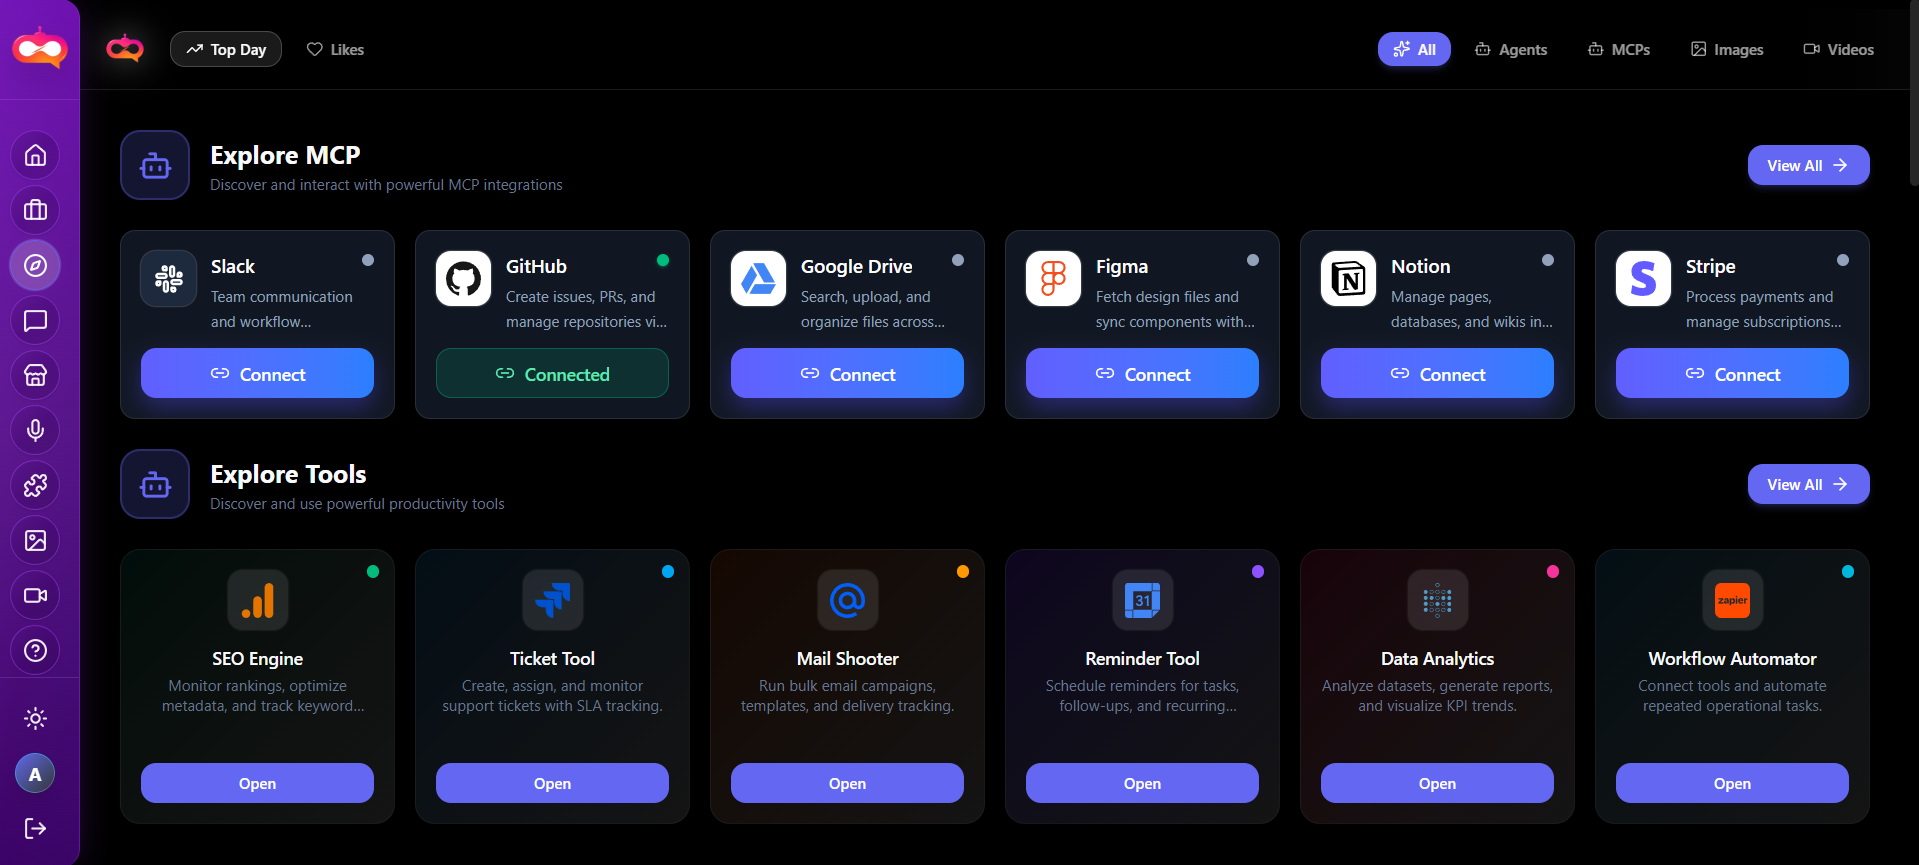Open the Reminder Tool
Viewport: 1919px width, 865px height.
pyautogui.click(x=1142, y=783)
